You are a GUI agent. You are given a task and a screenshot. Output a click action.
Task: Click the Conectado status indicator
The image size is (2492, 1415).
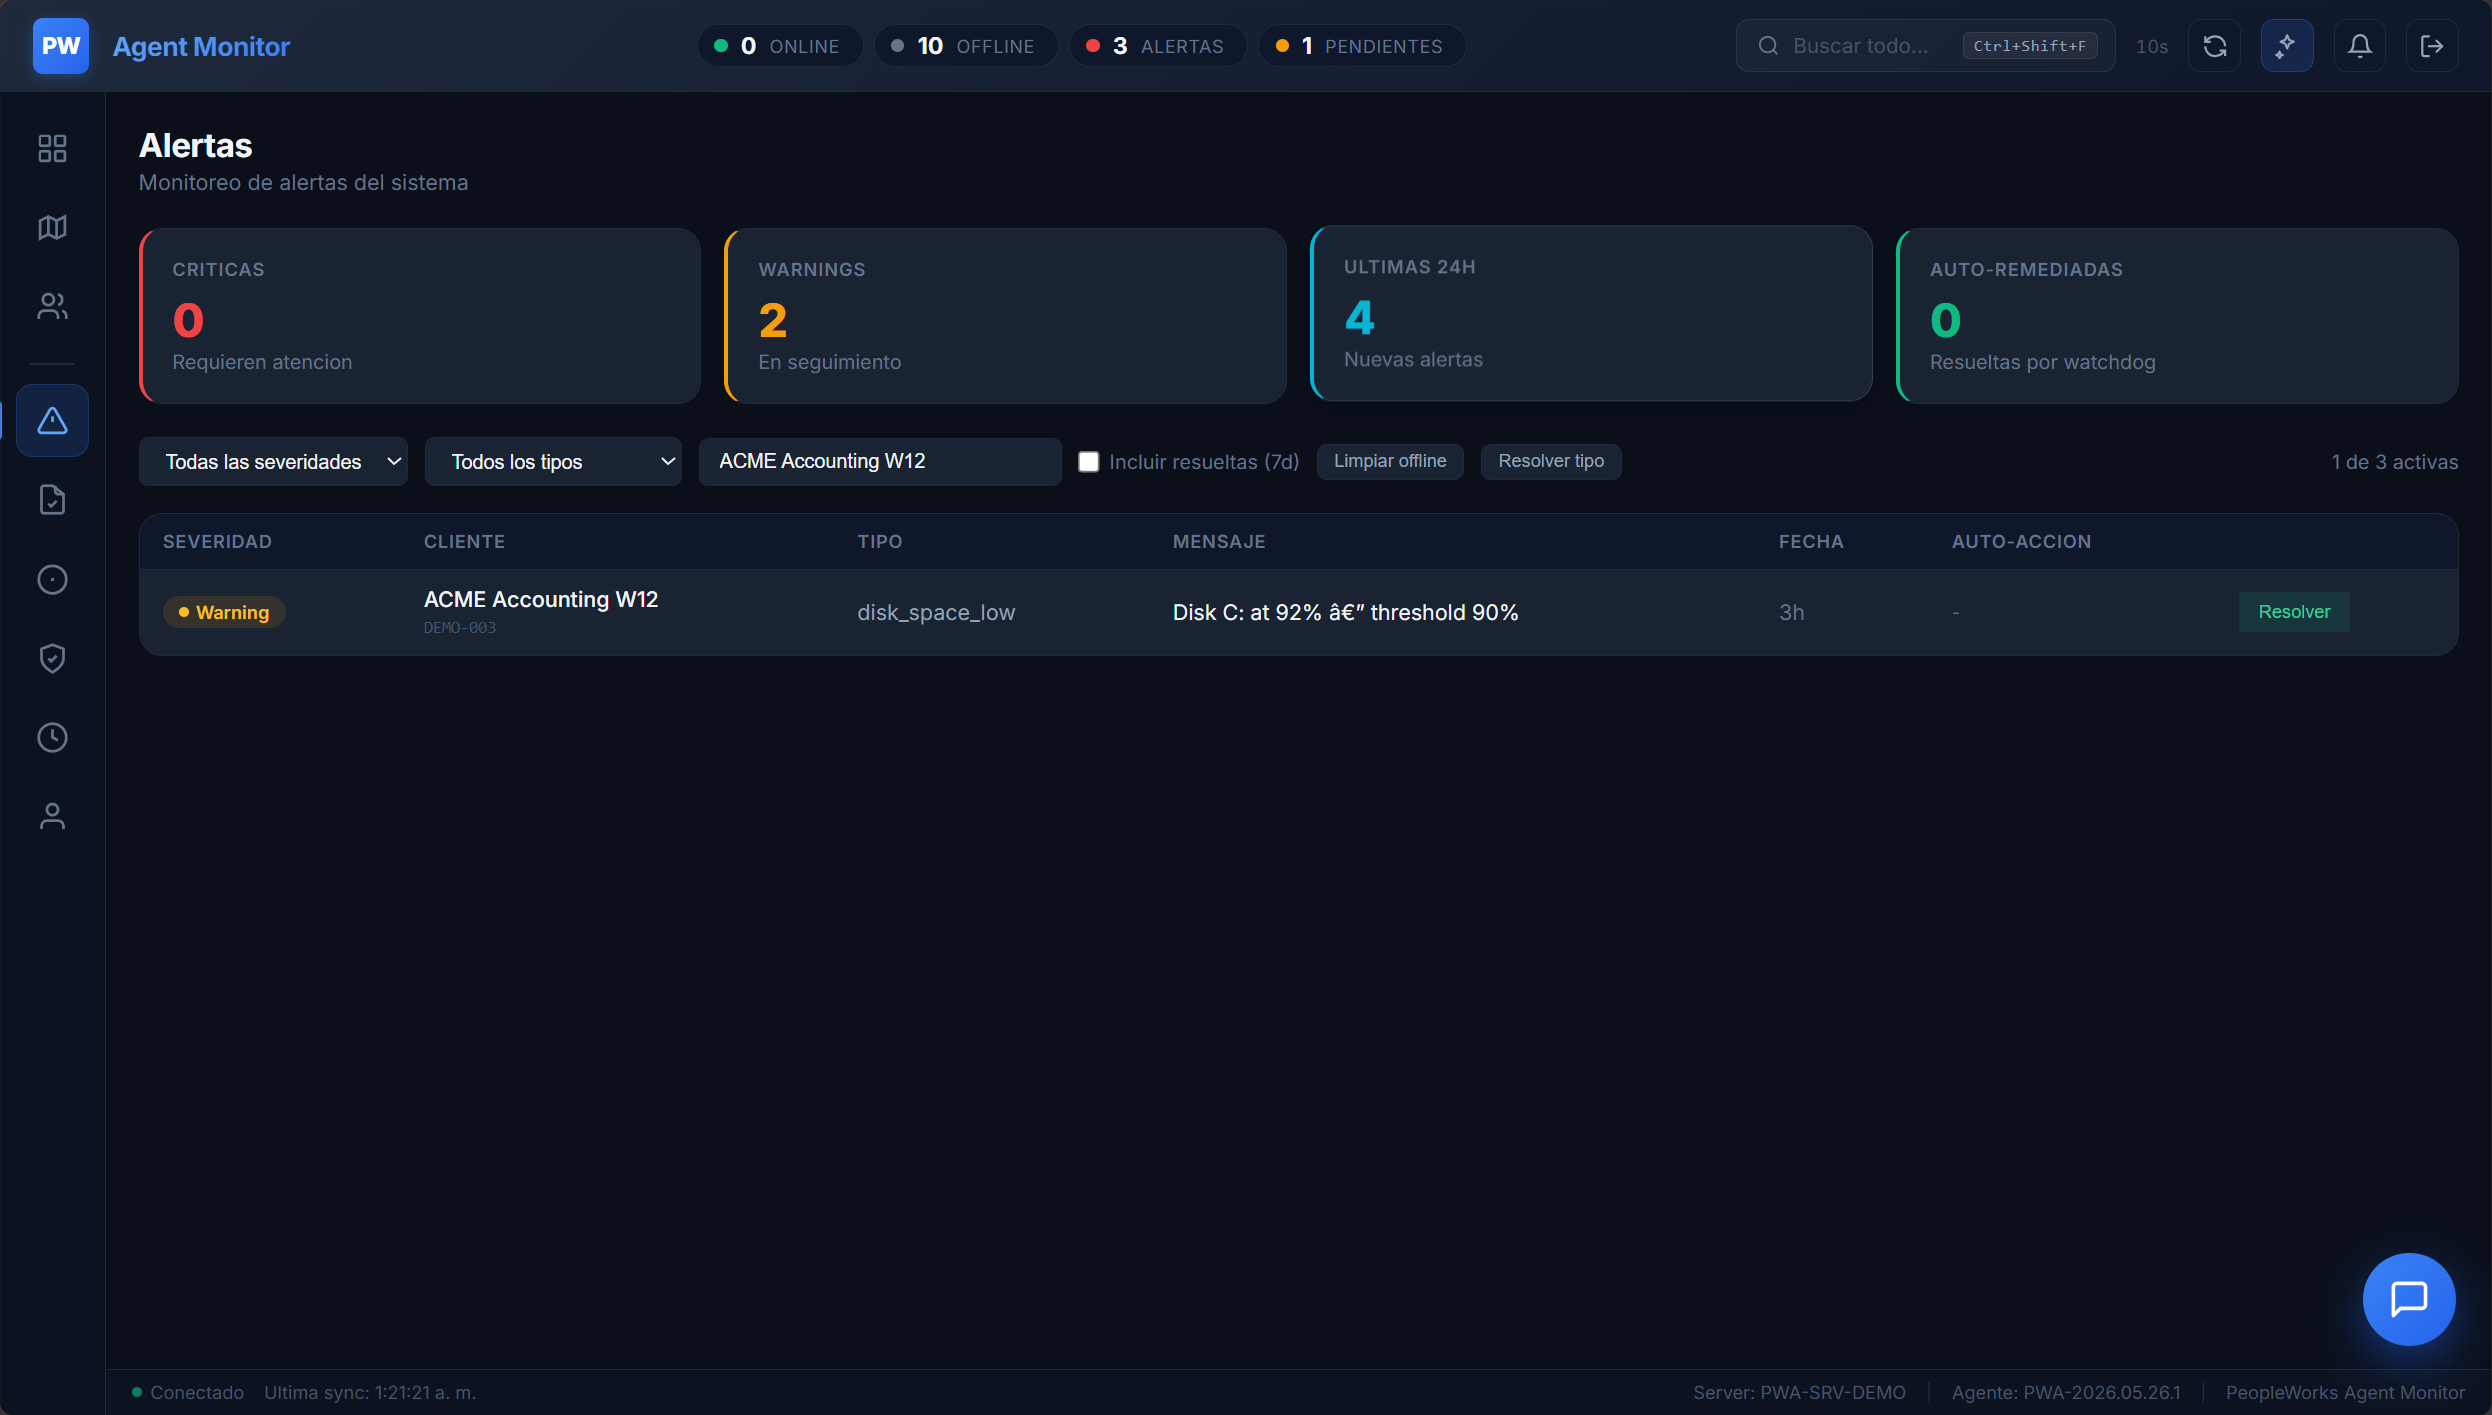tap(188, 1392)
